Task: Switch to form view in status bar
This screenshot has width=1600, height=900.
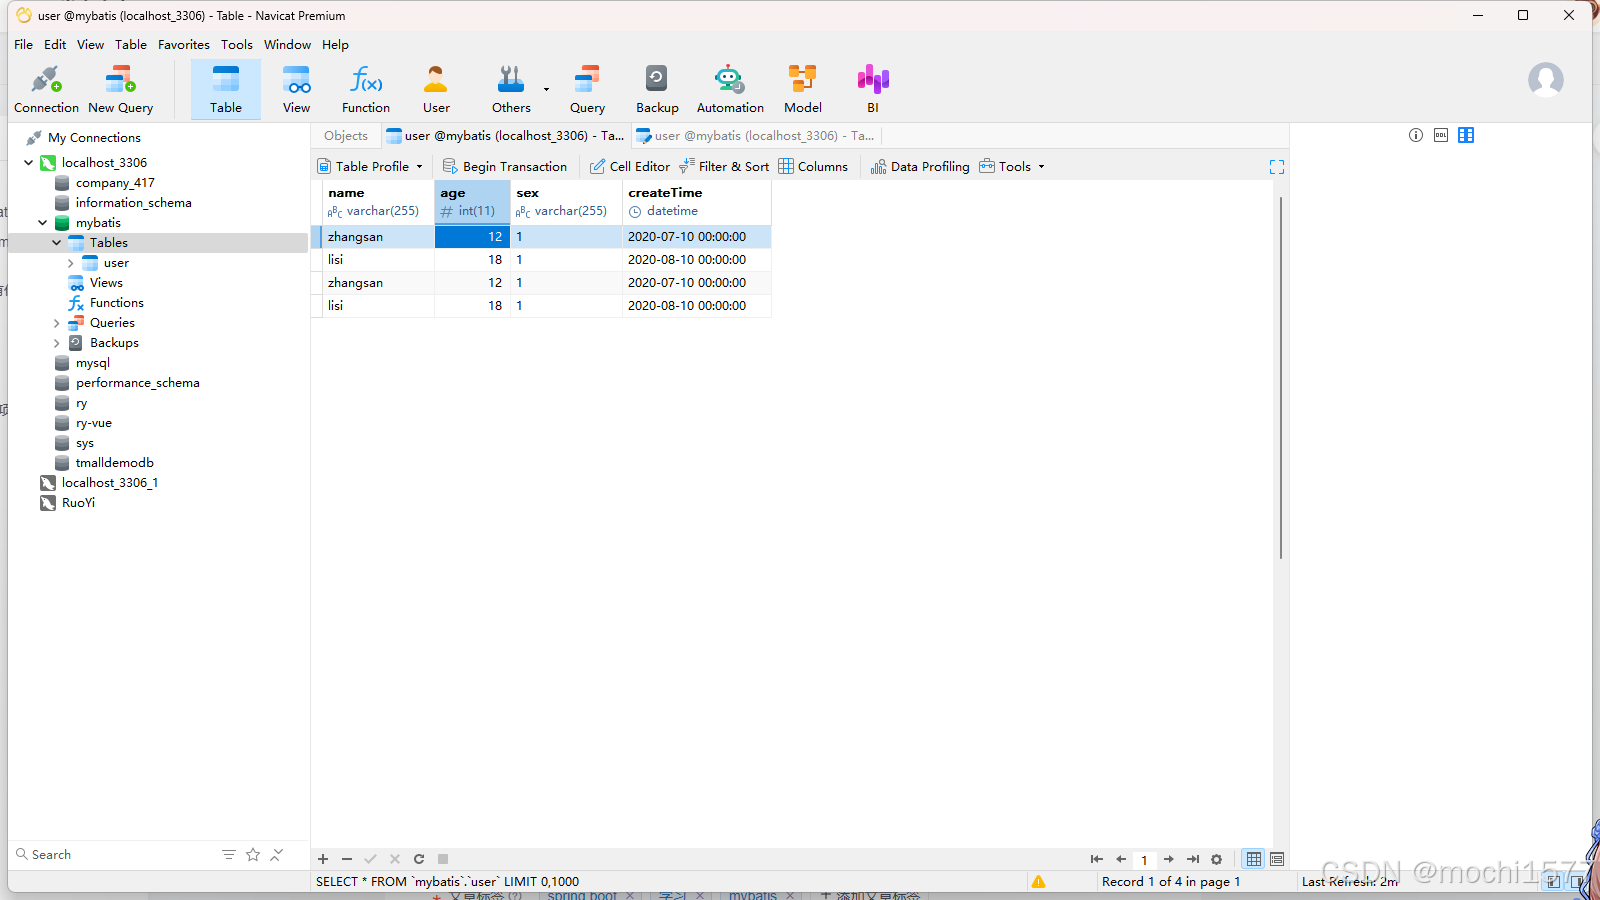Action: [x=1277, y=859]
